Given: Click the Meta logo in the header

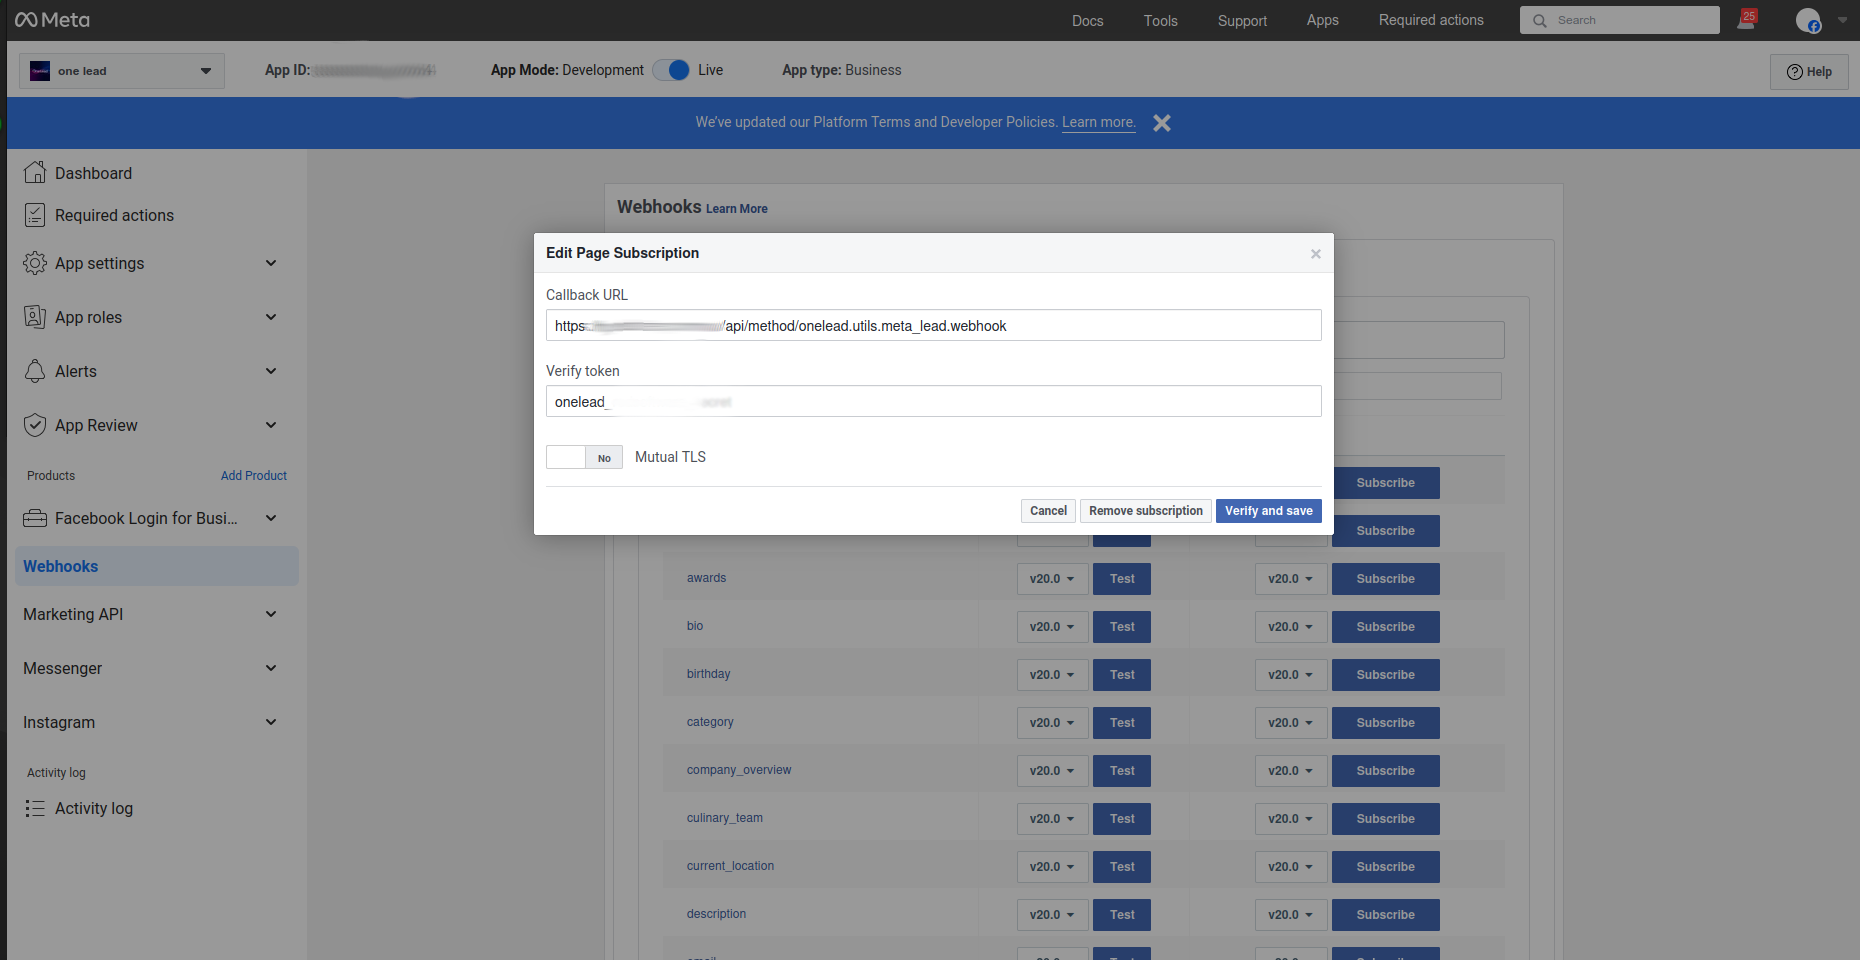Looking at the screenshot, I should [53, 20].
